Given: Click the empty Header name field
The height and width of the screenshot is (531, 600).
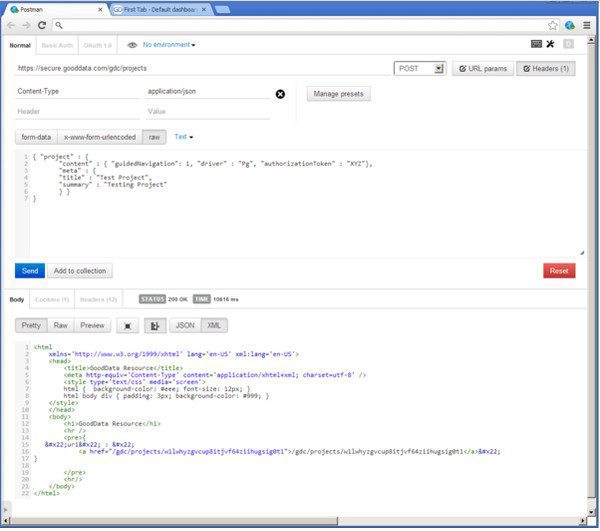Looking at the screenshot, I should (x=78, y=112).
